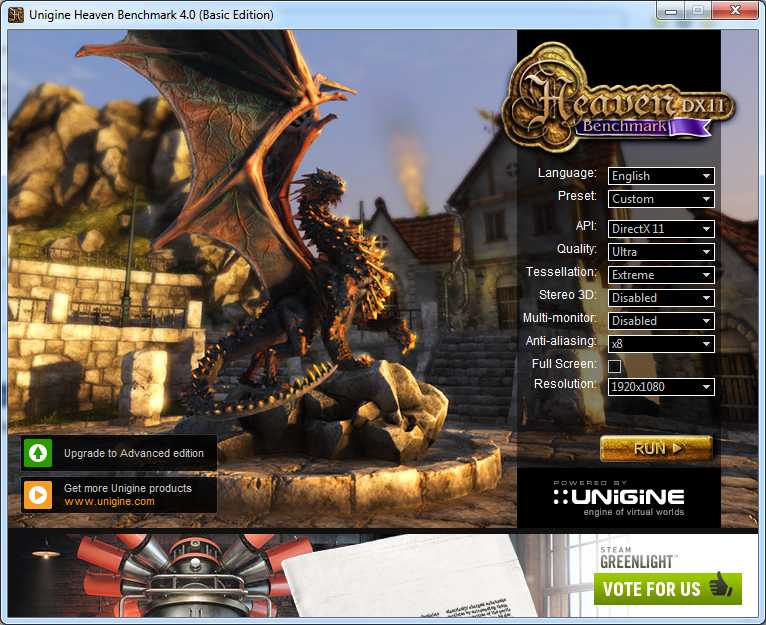Minimize the Heaven Benchmark window
766x625 pixels.
pos(671,11)
